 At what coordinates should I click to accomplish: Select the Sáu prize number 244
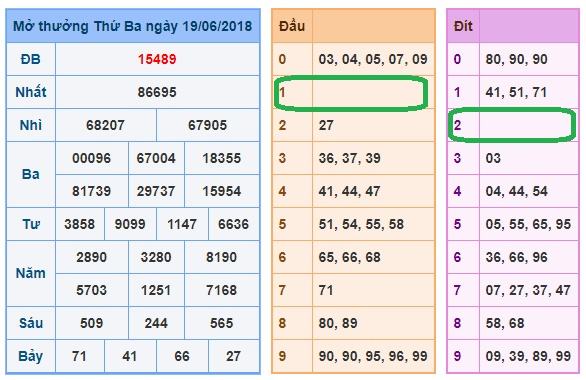[x=156, y=323]
